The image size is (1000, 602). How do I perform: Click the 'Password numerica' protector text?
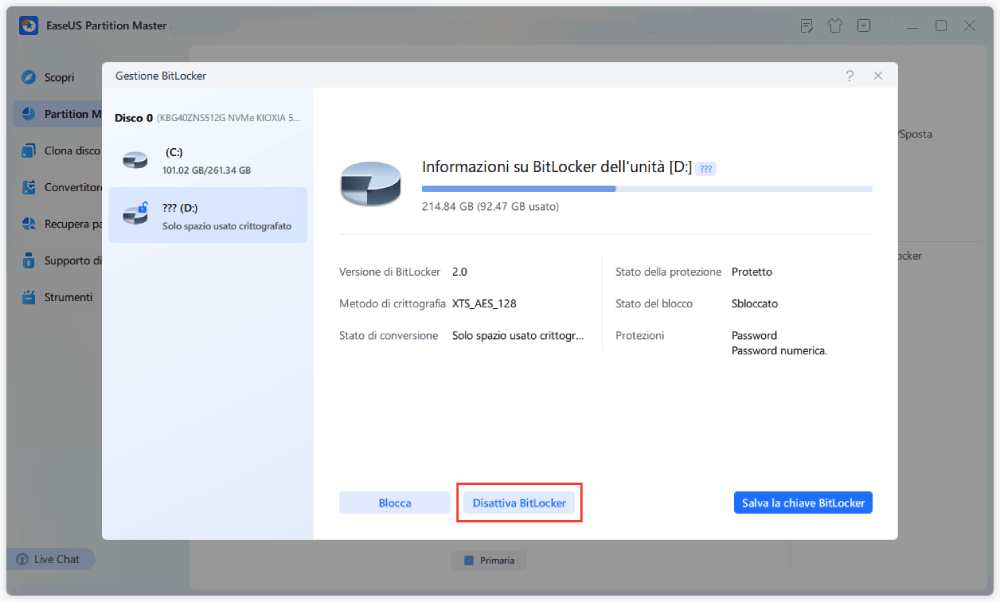click(x=779, y=351)
